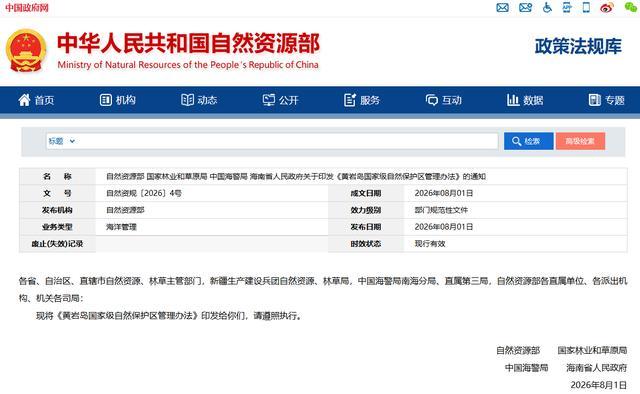Click the monitor icon beside 公开

pyautogui.click(x=269, y=100)
